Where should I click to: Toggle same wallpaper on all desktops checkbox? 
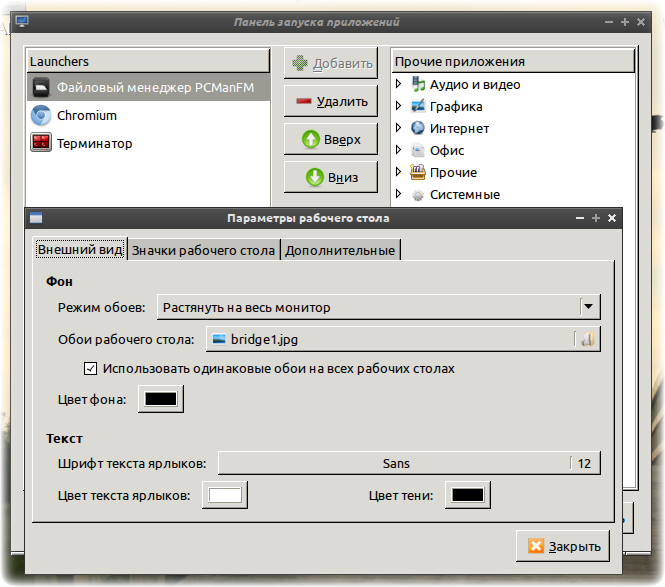click(90, 369)
